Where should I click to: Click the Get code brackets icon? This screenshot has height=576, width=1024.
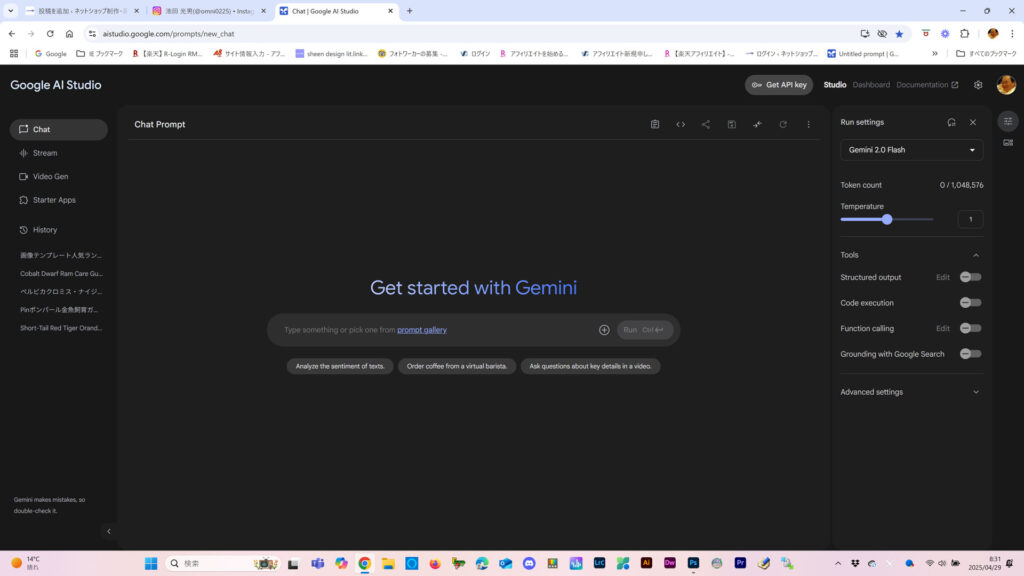coord(680,124)
